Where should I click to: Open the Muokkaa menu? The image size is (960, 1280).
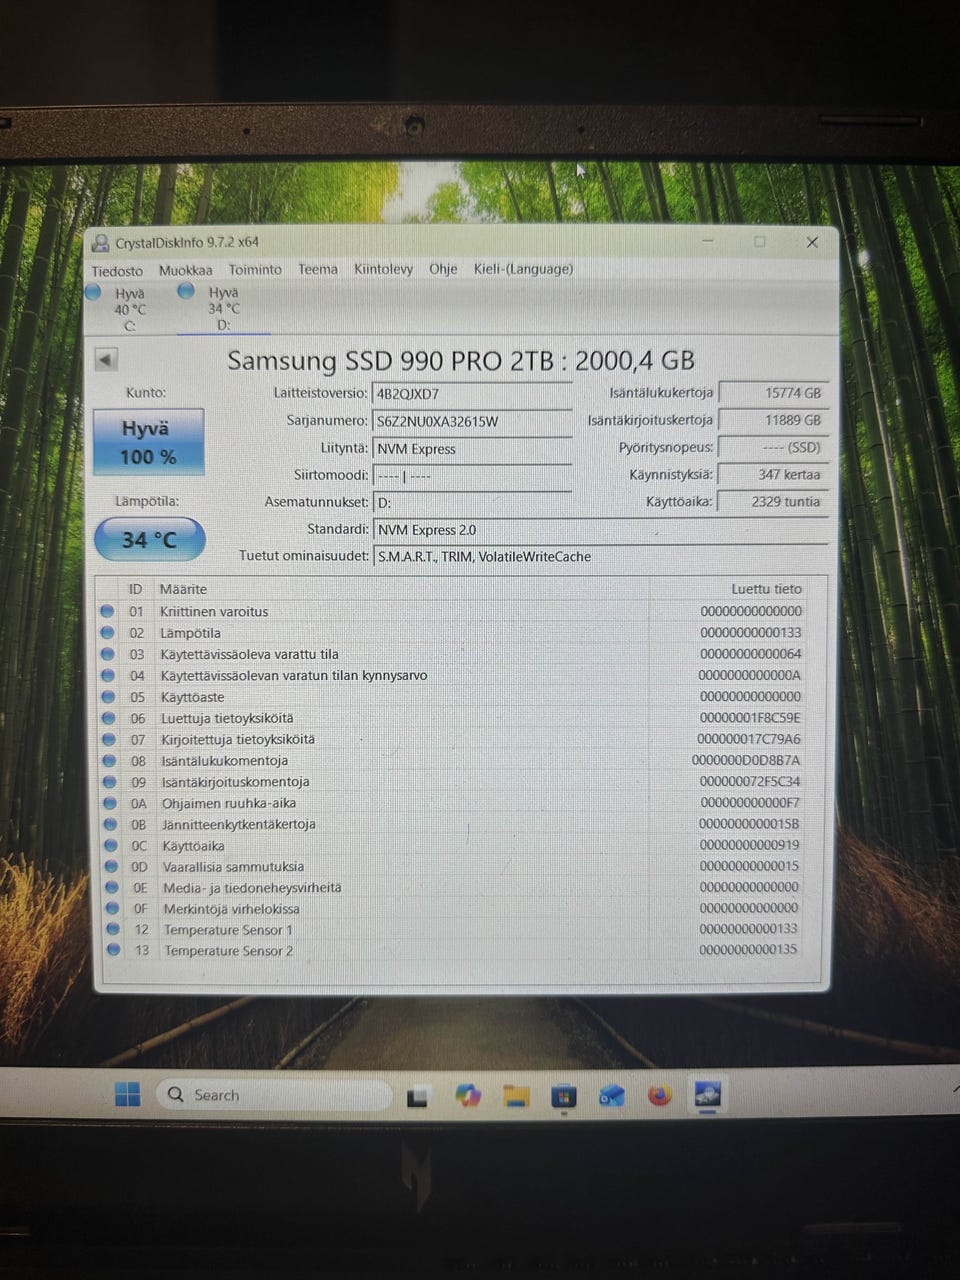pyautogui.click(x=186, y=270)
